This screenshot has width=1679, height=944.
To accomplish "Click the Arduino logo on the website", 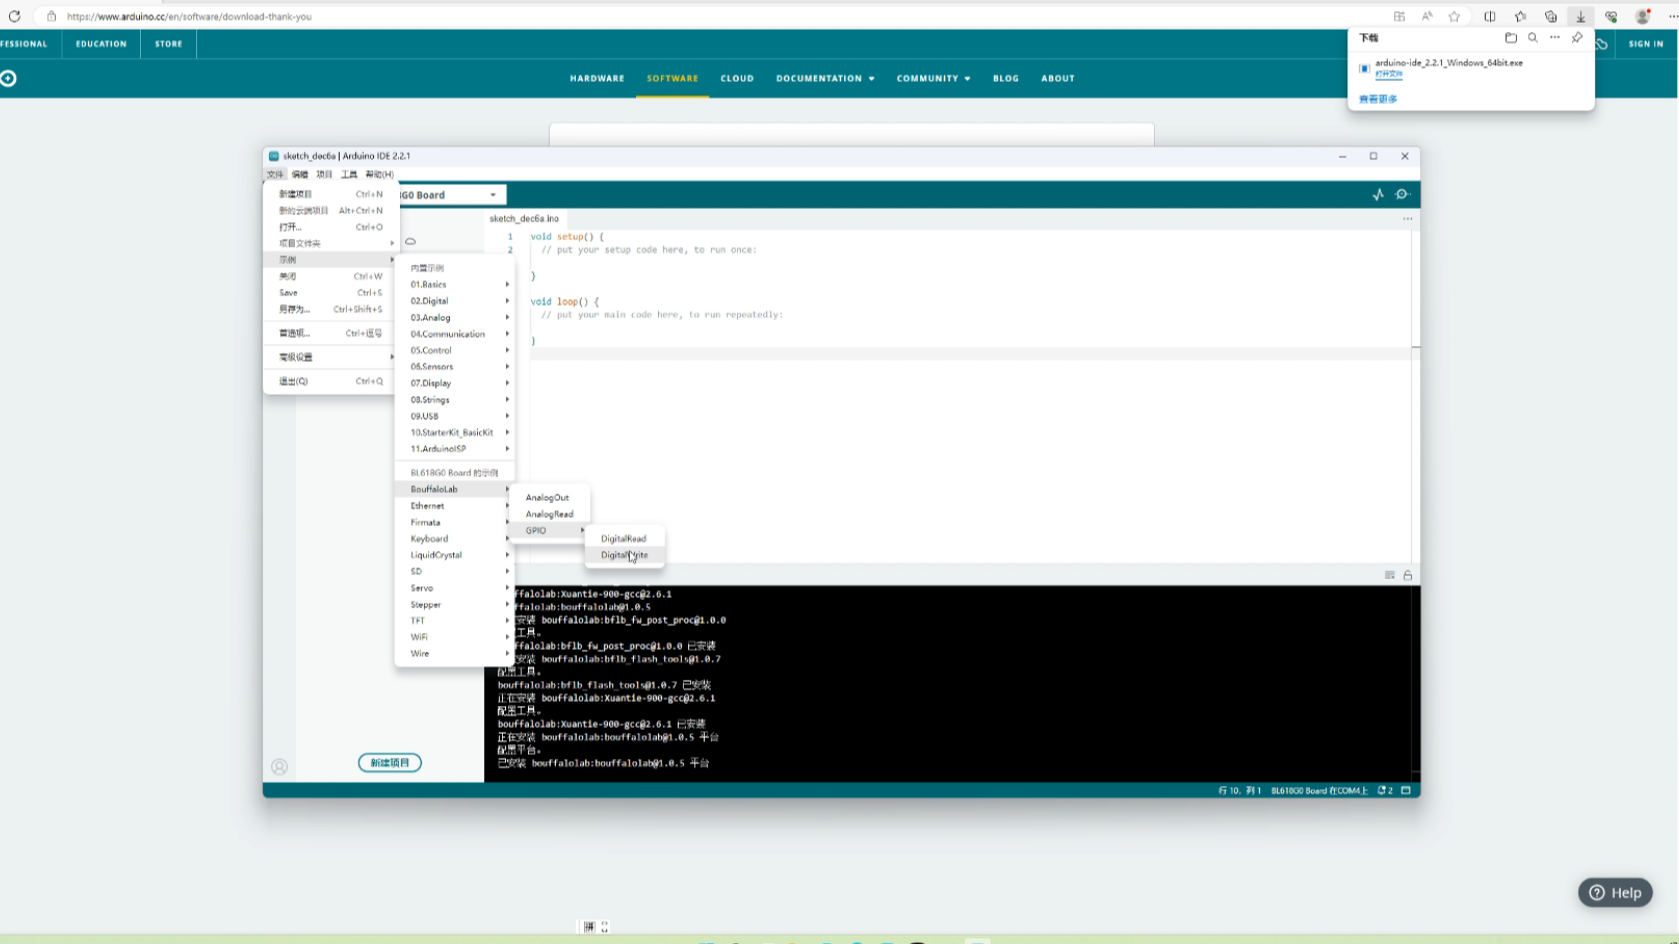I will [8, 78].
